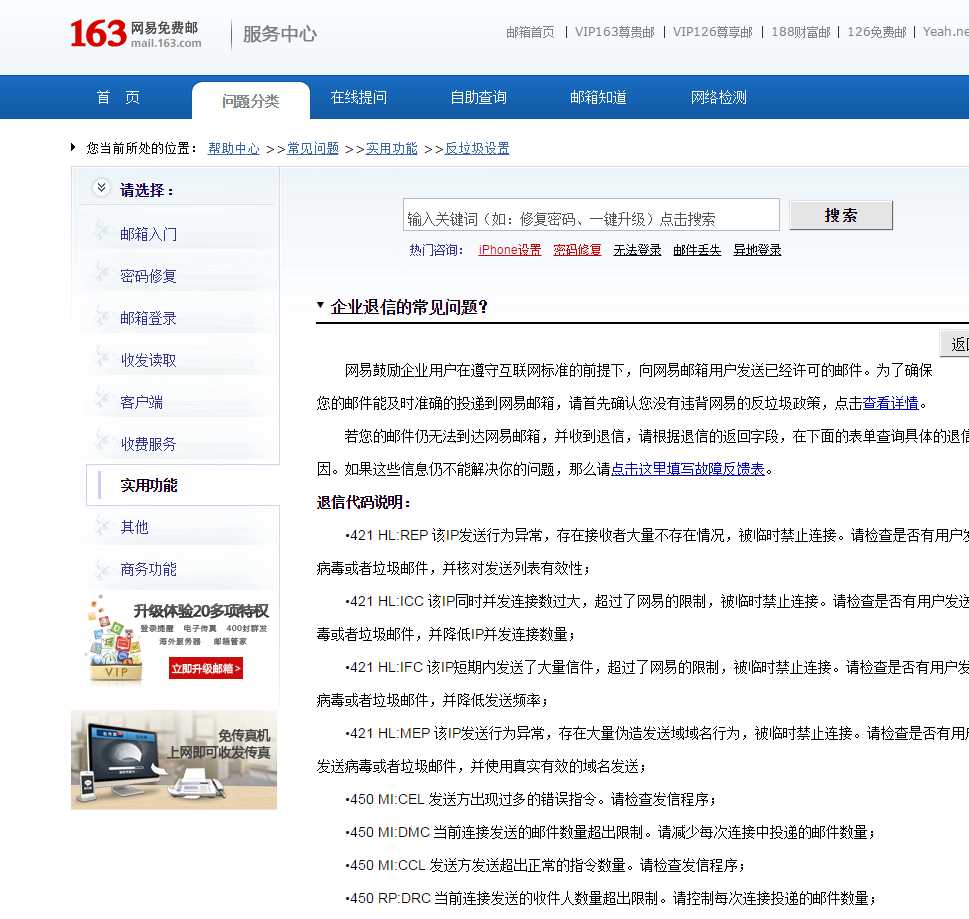The width and height of the screenshot is (969, 919).
Task: Collapse the 企业退信的常见问题 triangle
Action: point(320,305)
